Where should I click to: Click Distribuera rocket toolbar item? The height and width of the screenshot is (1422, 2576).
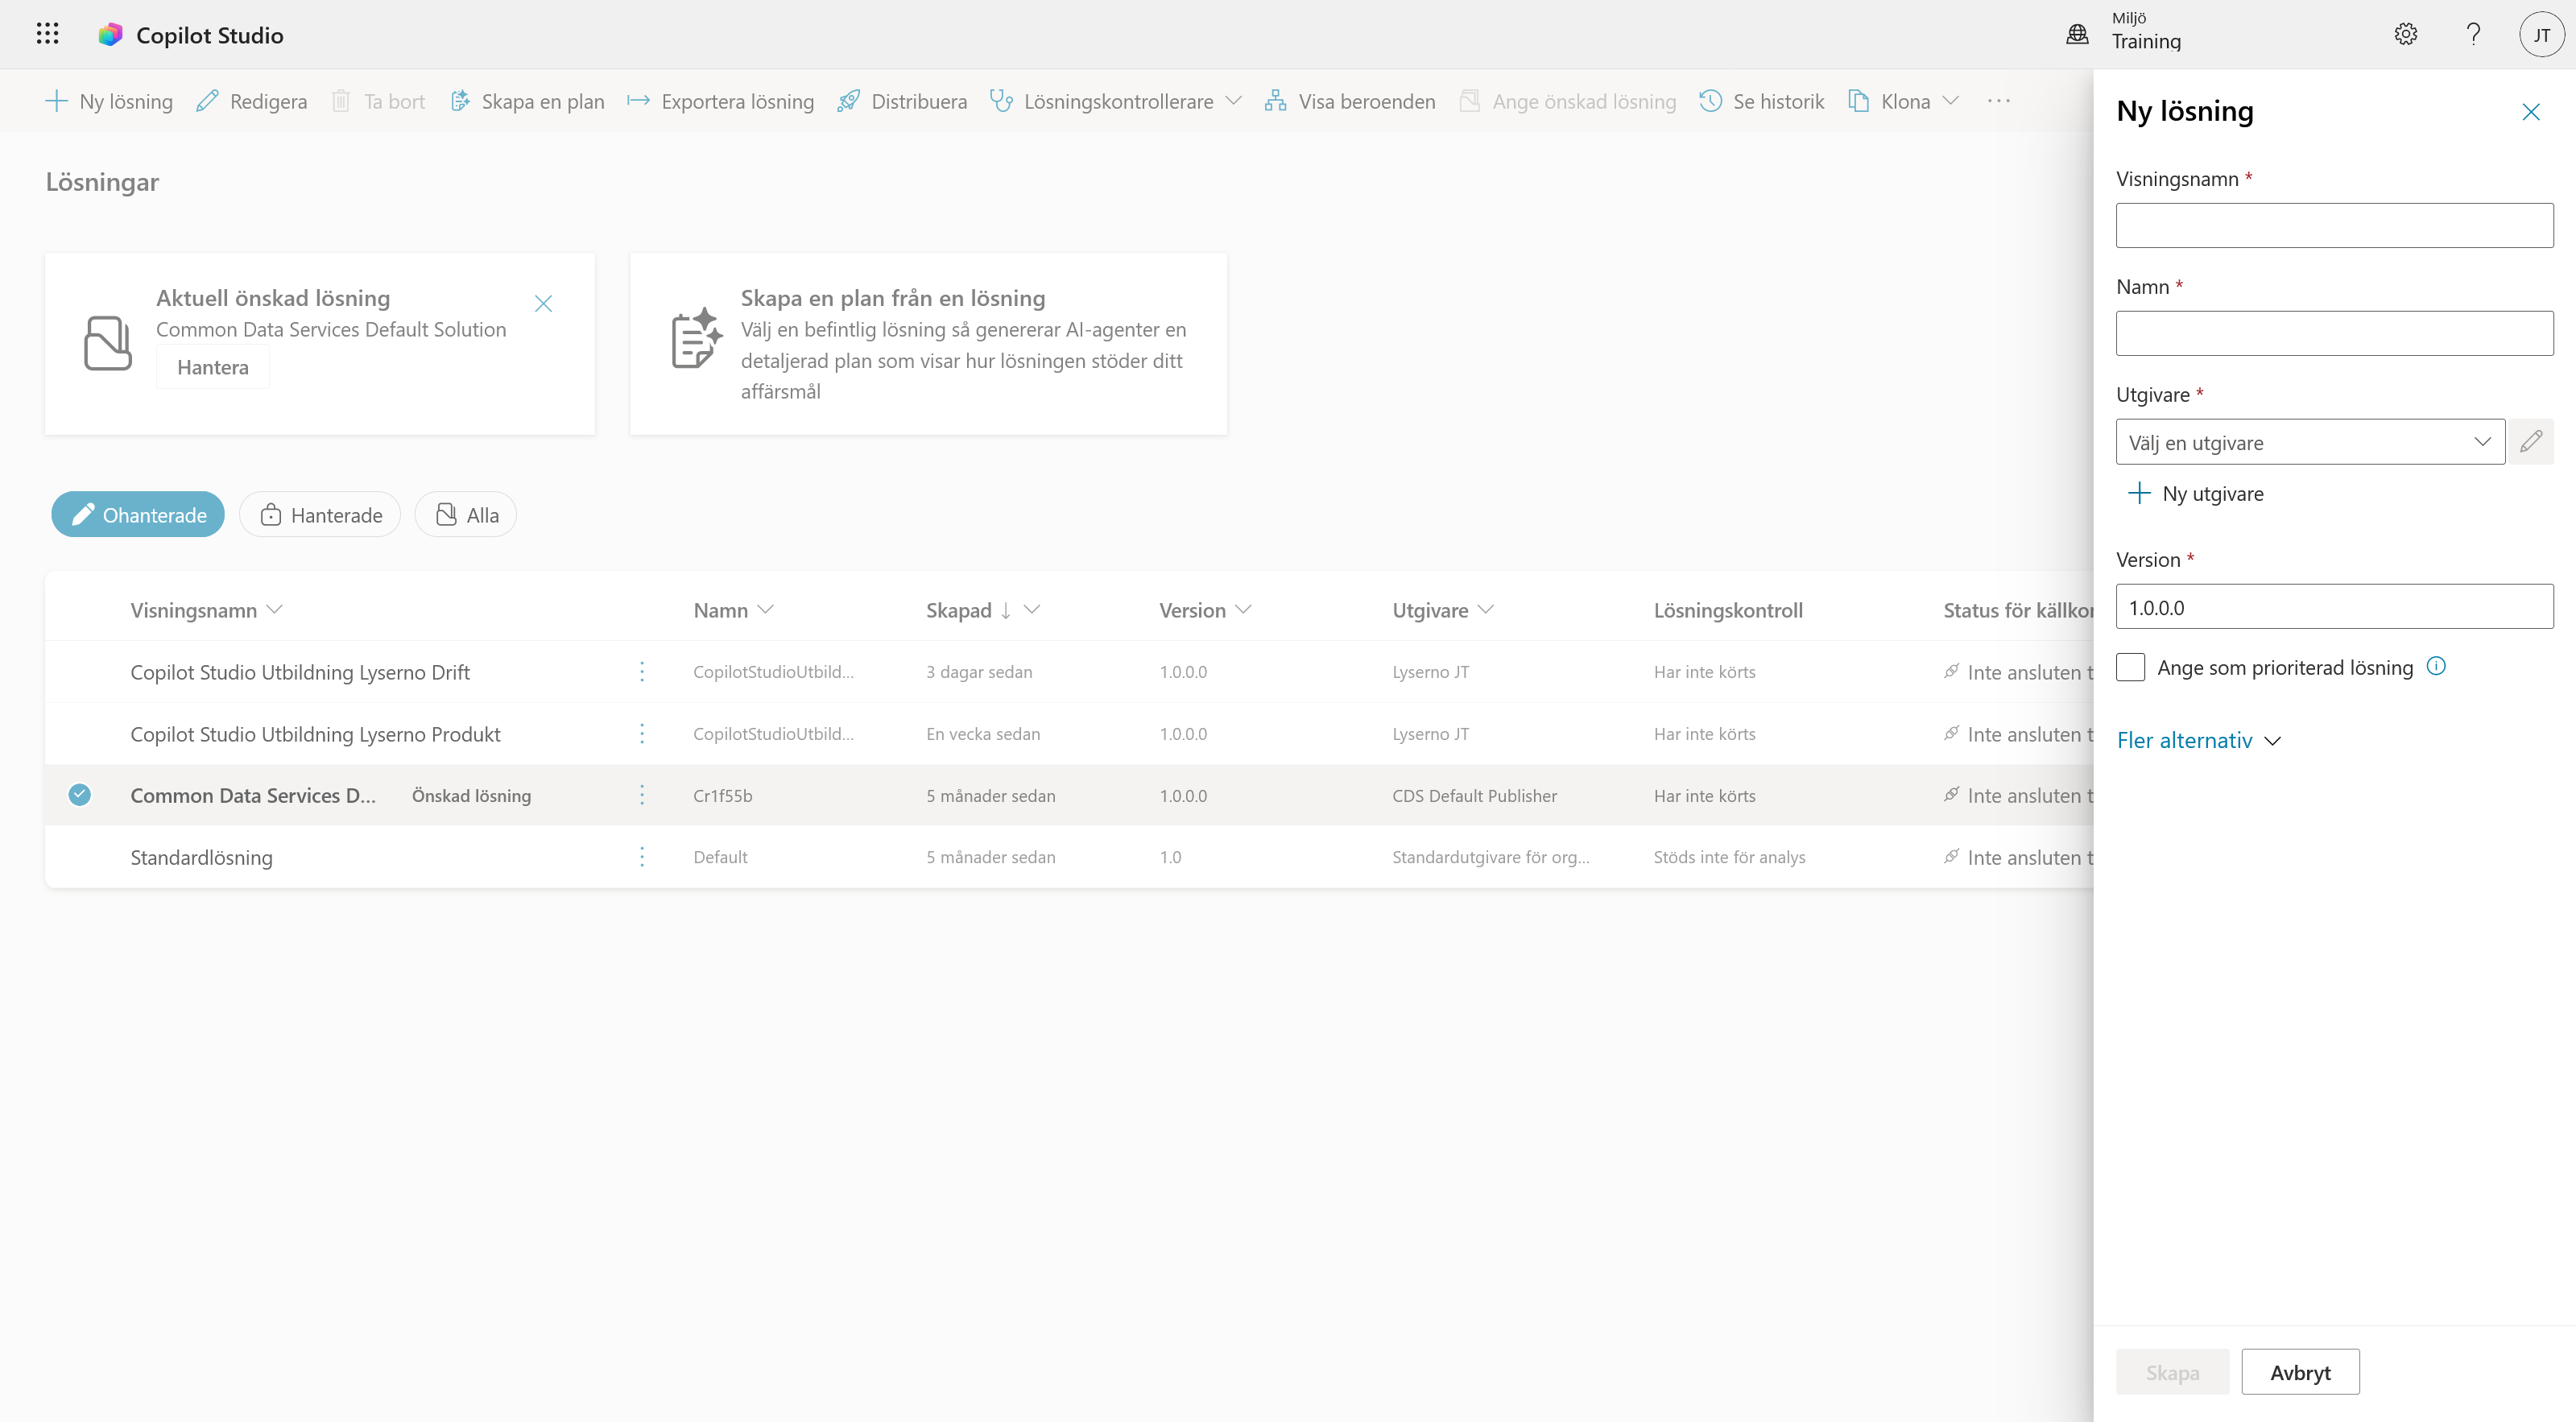tap(902, 101)
